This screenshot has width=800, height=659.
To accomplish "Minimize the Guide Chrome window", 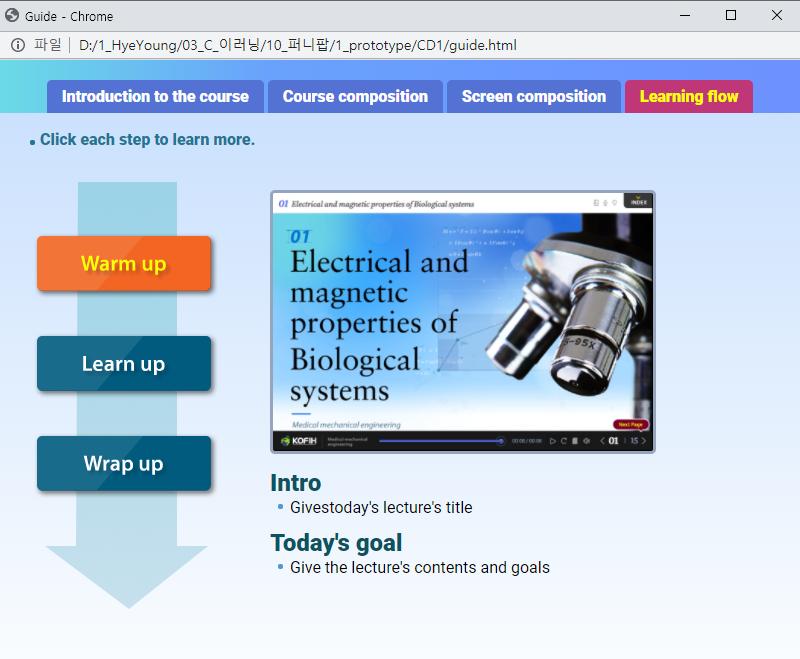I will pos(685,16).
